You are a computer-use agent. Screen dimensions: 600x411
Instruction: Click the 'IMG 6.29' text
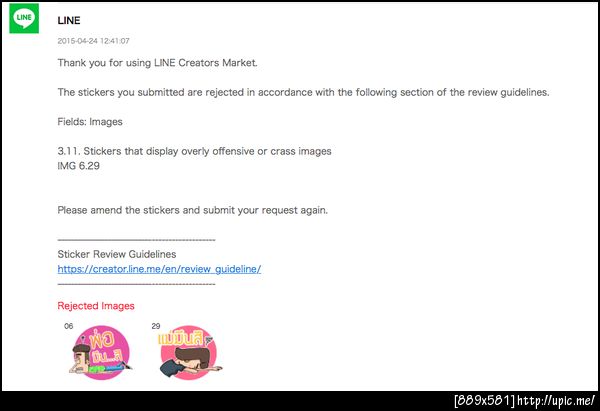(78, 166)
